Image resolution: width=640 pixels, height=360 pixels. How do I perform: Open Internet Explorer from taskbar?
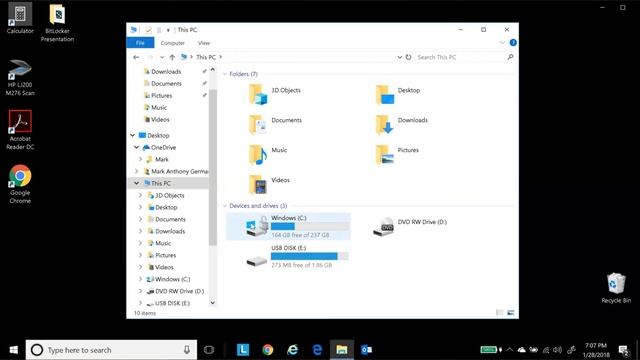click(292, 350)
